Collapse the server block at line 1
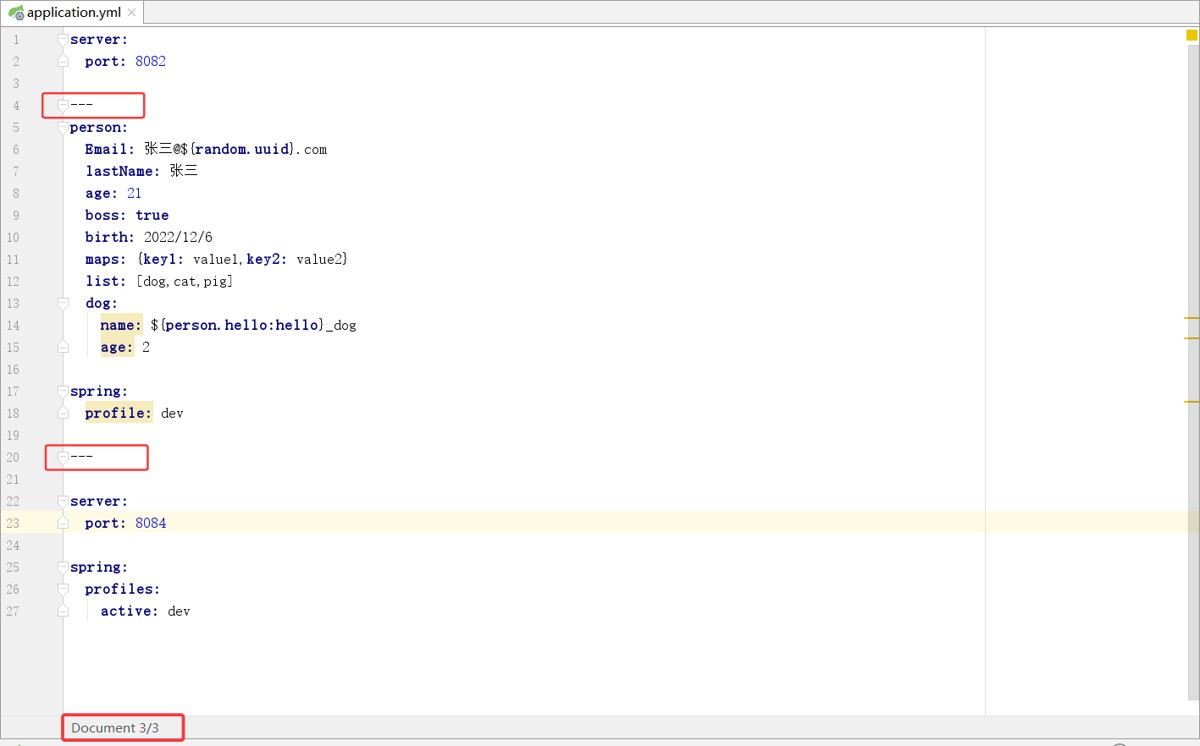1200x746 pixels. click(63, 39)
